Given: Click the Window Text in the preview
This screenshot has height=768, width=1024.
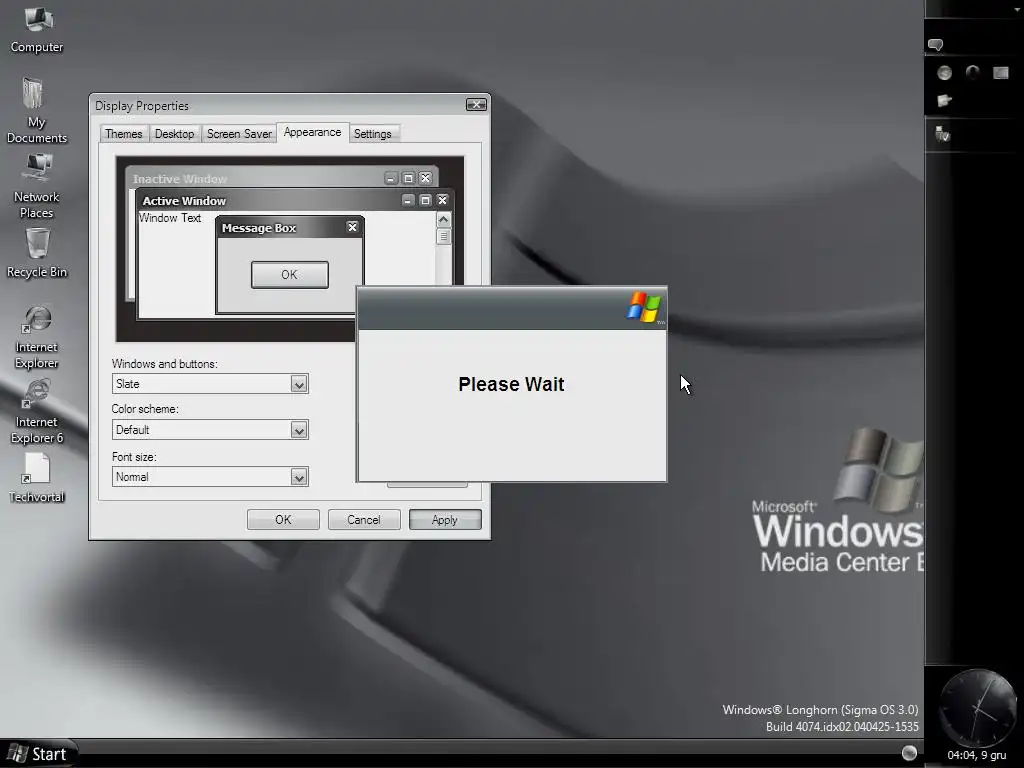Looking at the screenshot, I should pyautogui.click(x=170, y=218).
